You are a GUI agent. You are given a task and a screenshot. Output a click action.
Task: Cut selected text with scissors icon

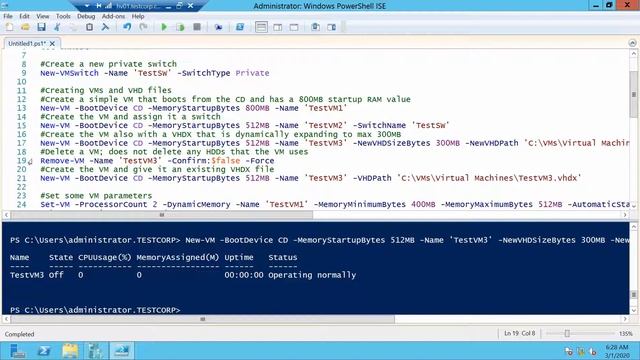pyautogui.click(x=57, y=27)
